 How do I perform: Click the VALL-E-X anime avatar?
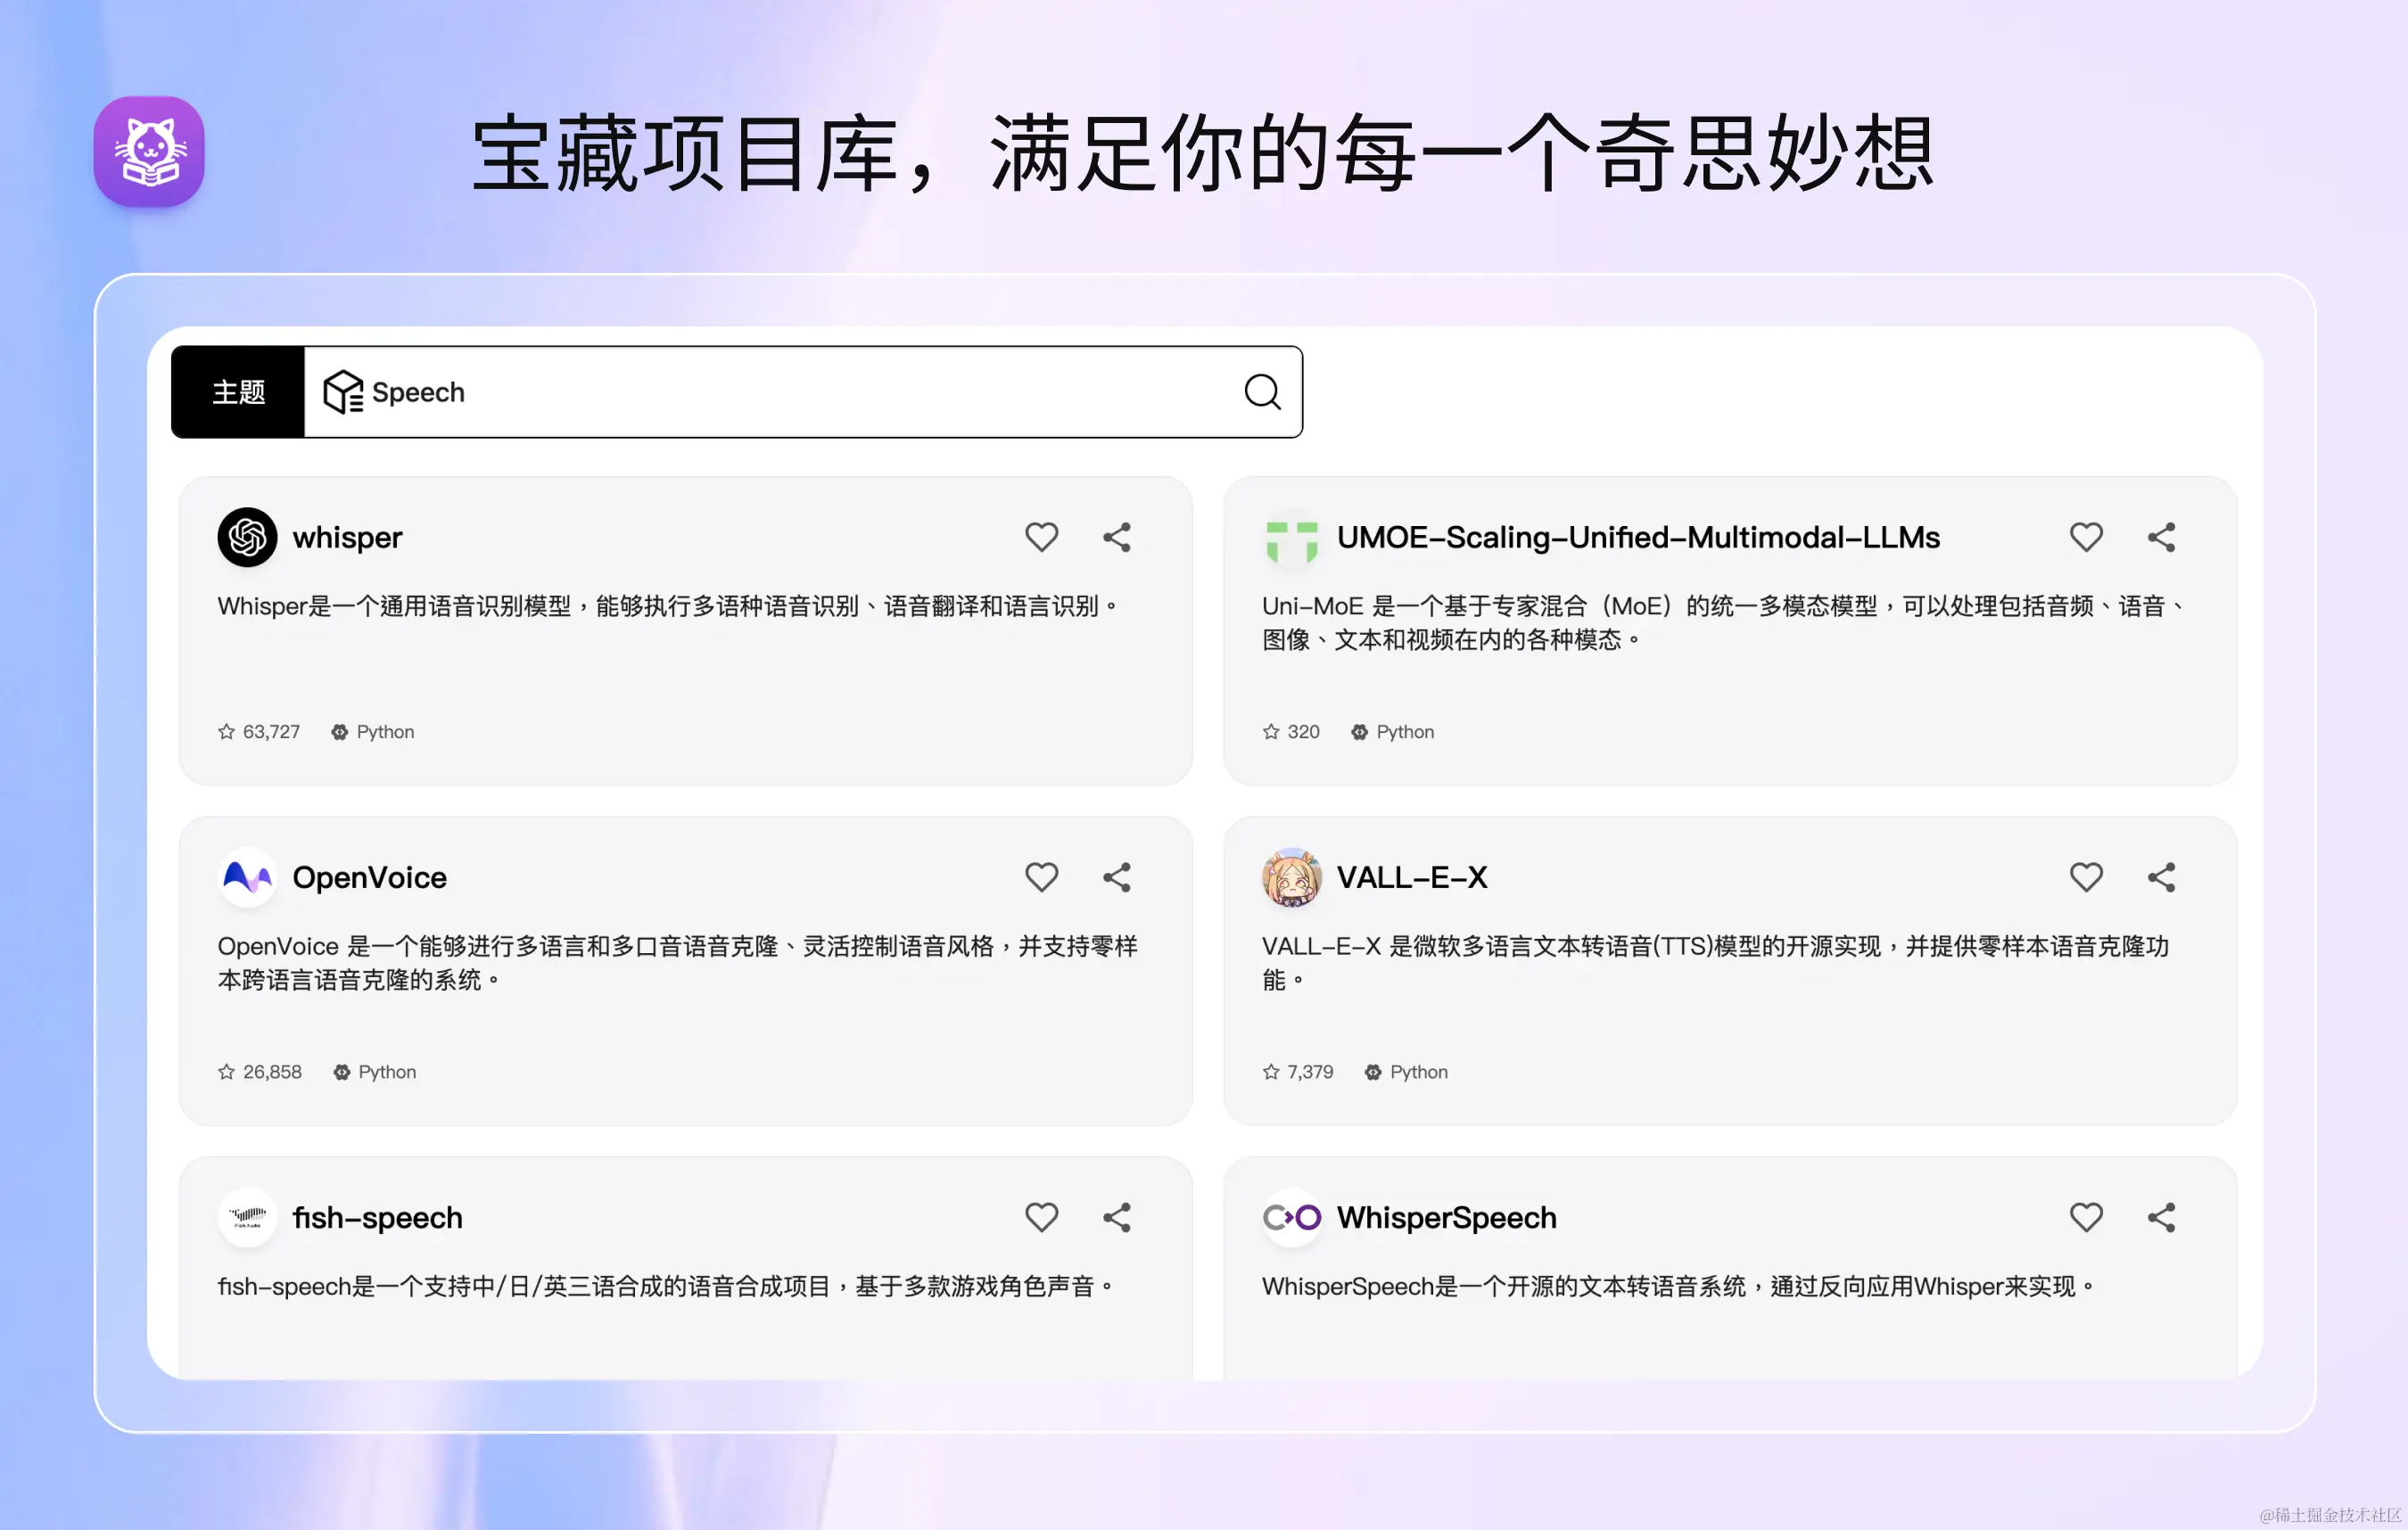[1292, 877]
